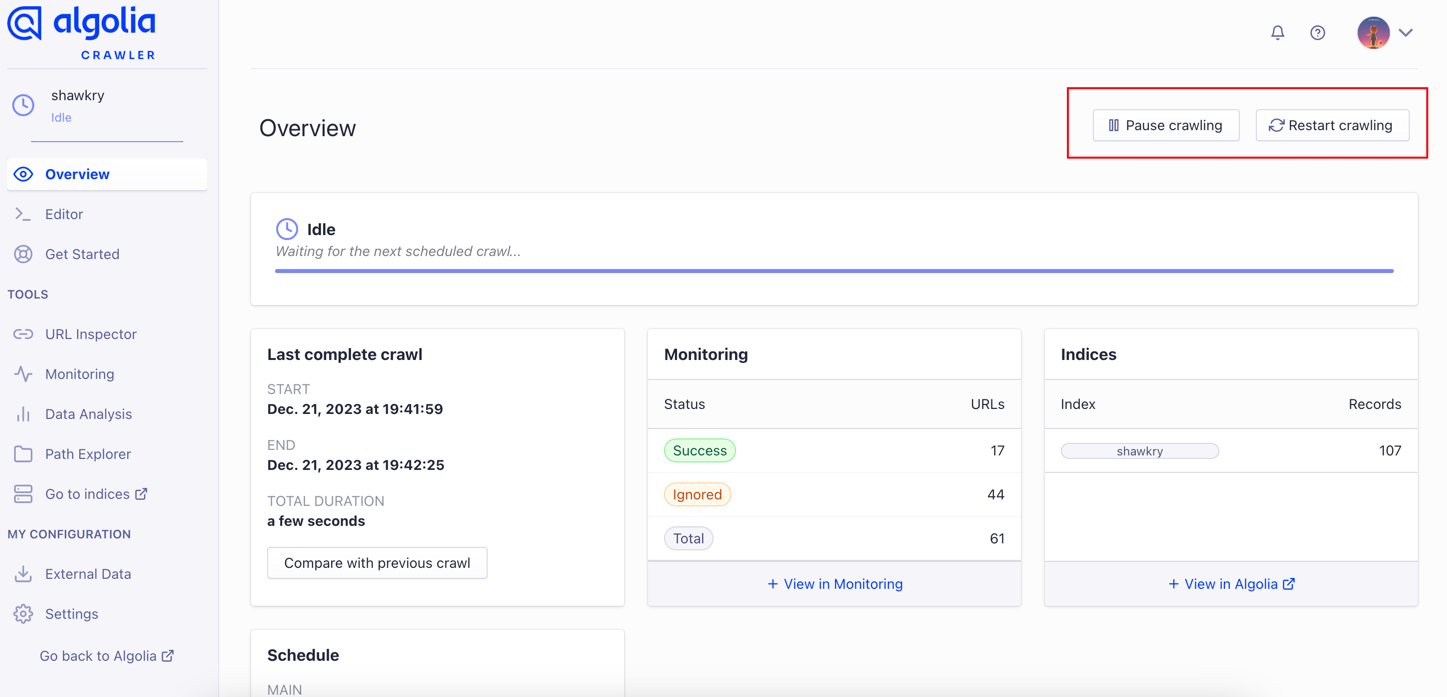Open the Get Started page
Screen dimensions: 1447x697
click(x=82, y=254)
